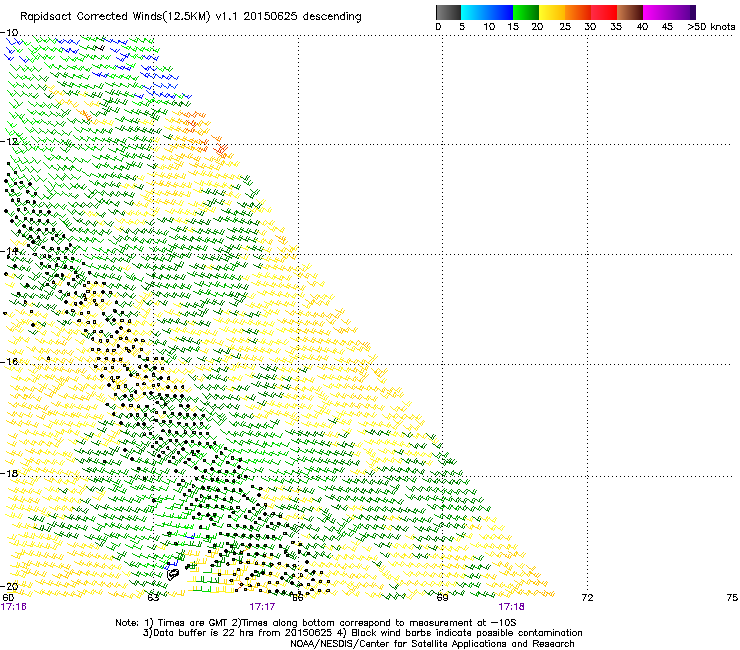Click the '>50 knots' legend label
This screenshot has width=740, height=650.
pyautogui.click(x=711, y=27)
